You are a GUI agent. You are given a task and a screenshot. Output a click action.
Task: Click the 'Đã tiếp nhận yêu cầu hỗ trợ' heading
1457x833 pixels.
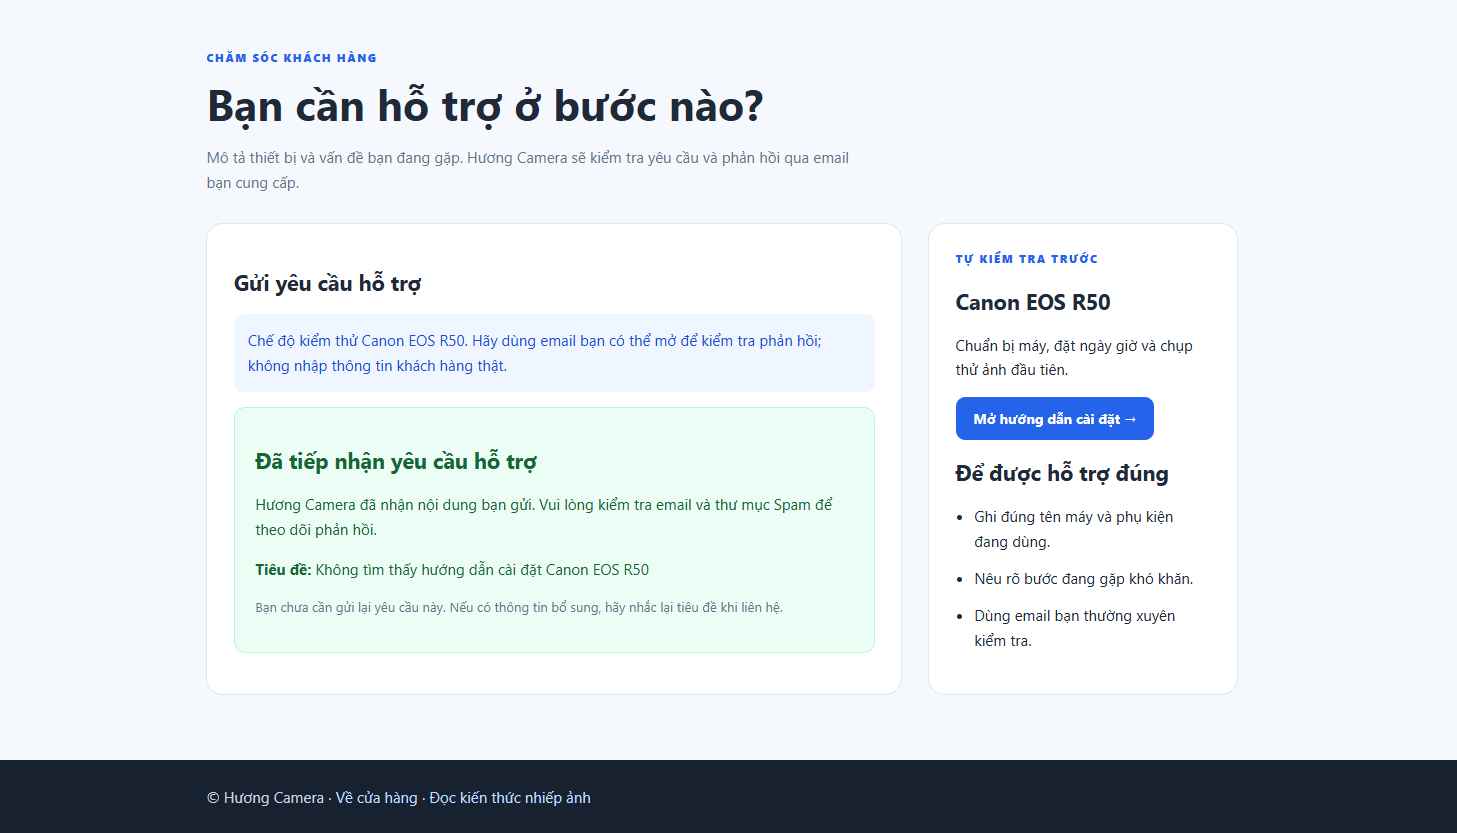(x=396, y=461)
